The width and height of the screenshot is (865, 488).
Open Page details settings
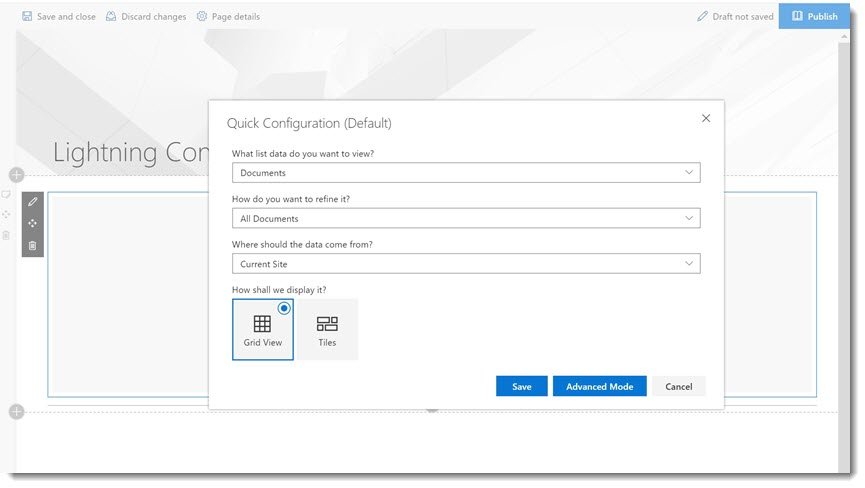[x=228, y=17]
